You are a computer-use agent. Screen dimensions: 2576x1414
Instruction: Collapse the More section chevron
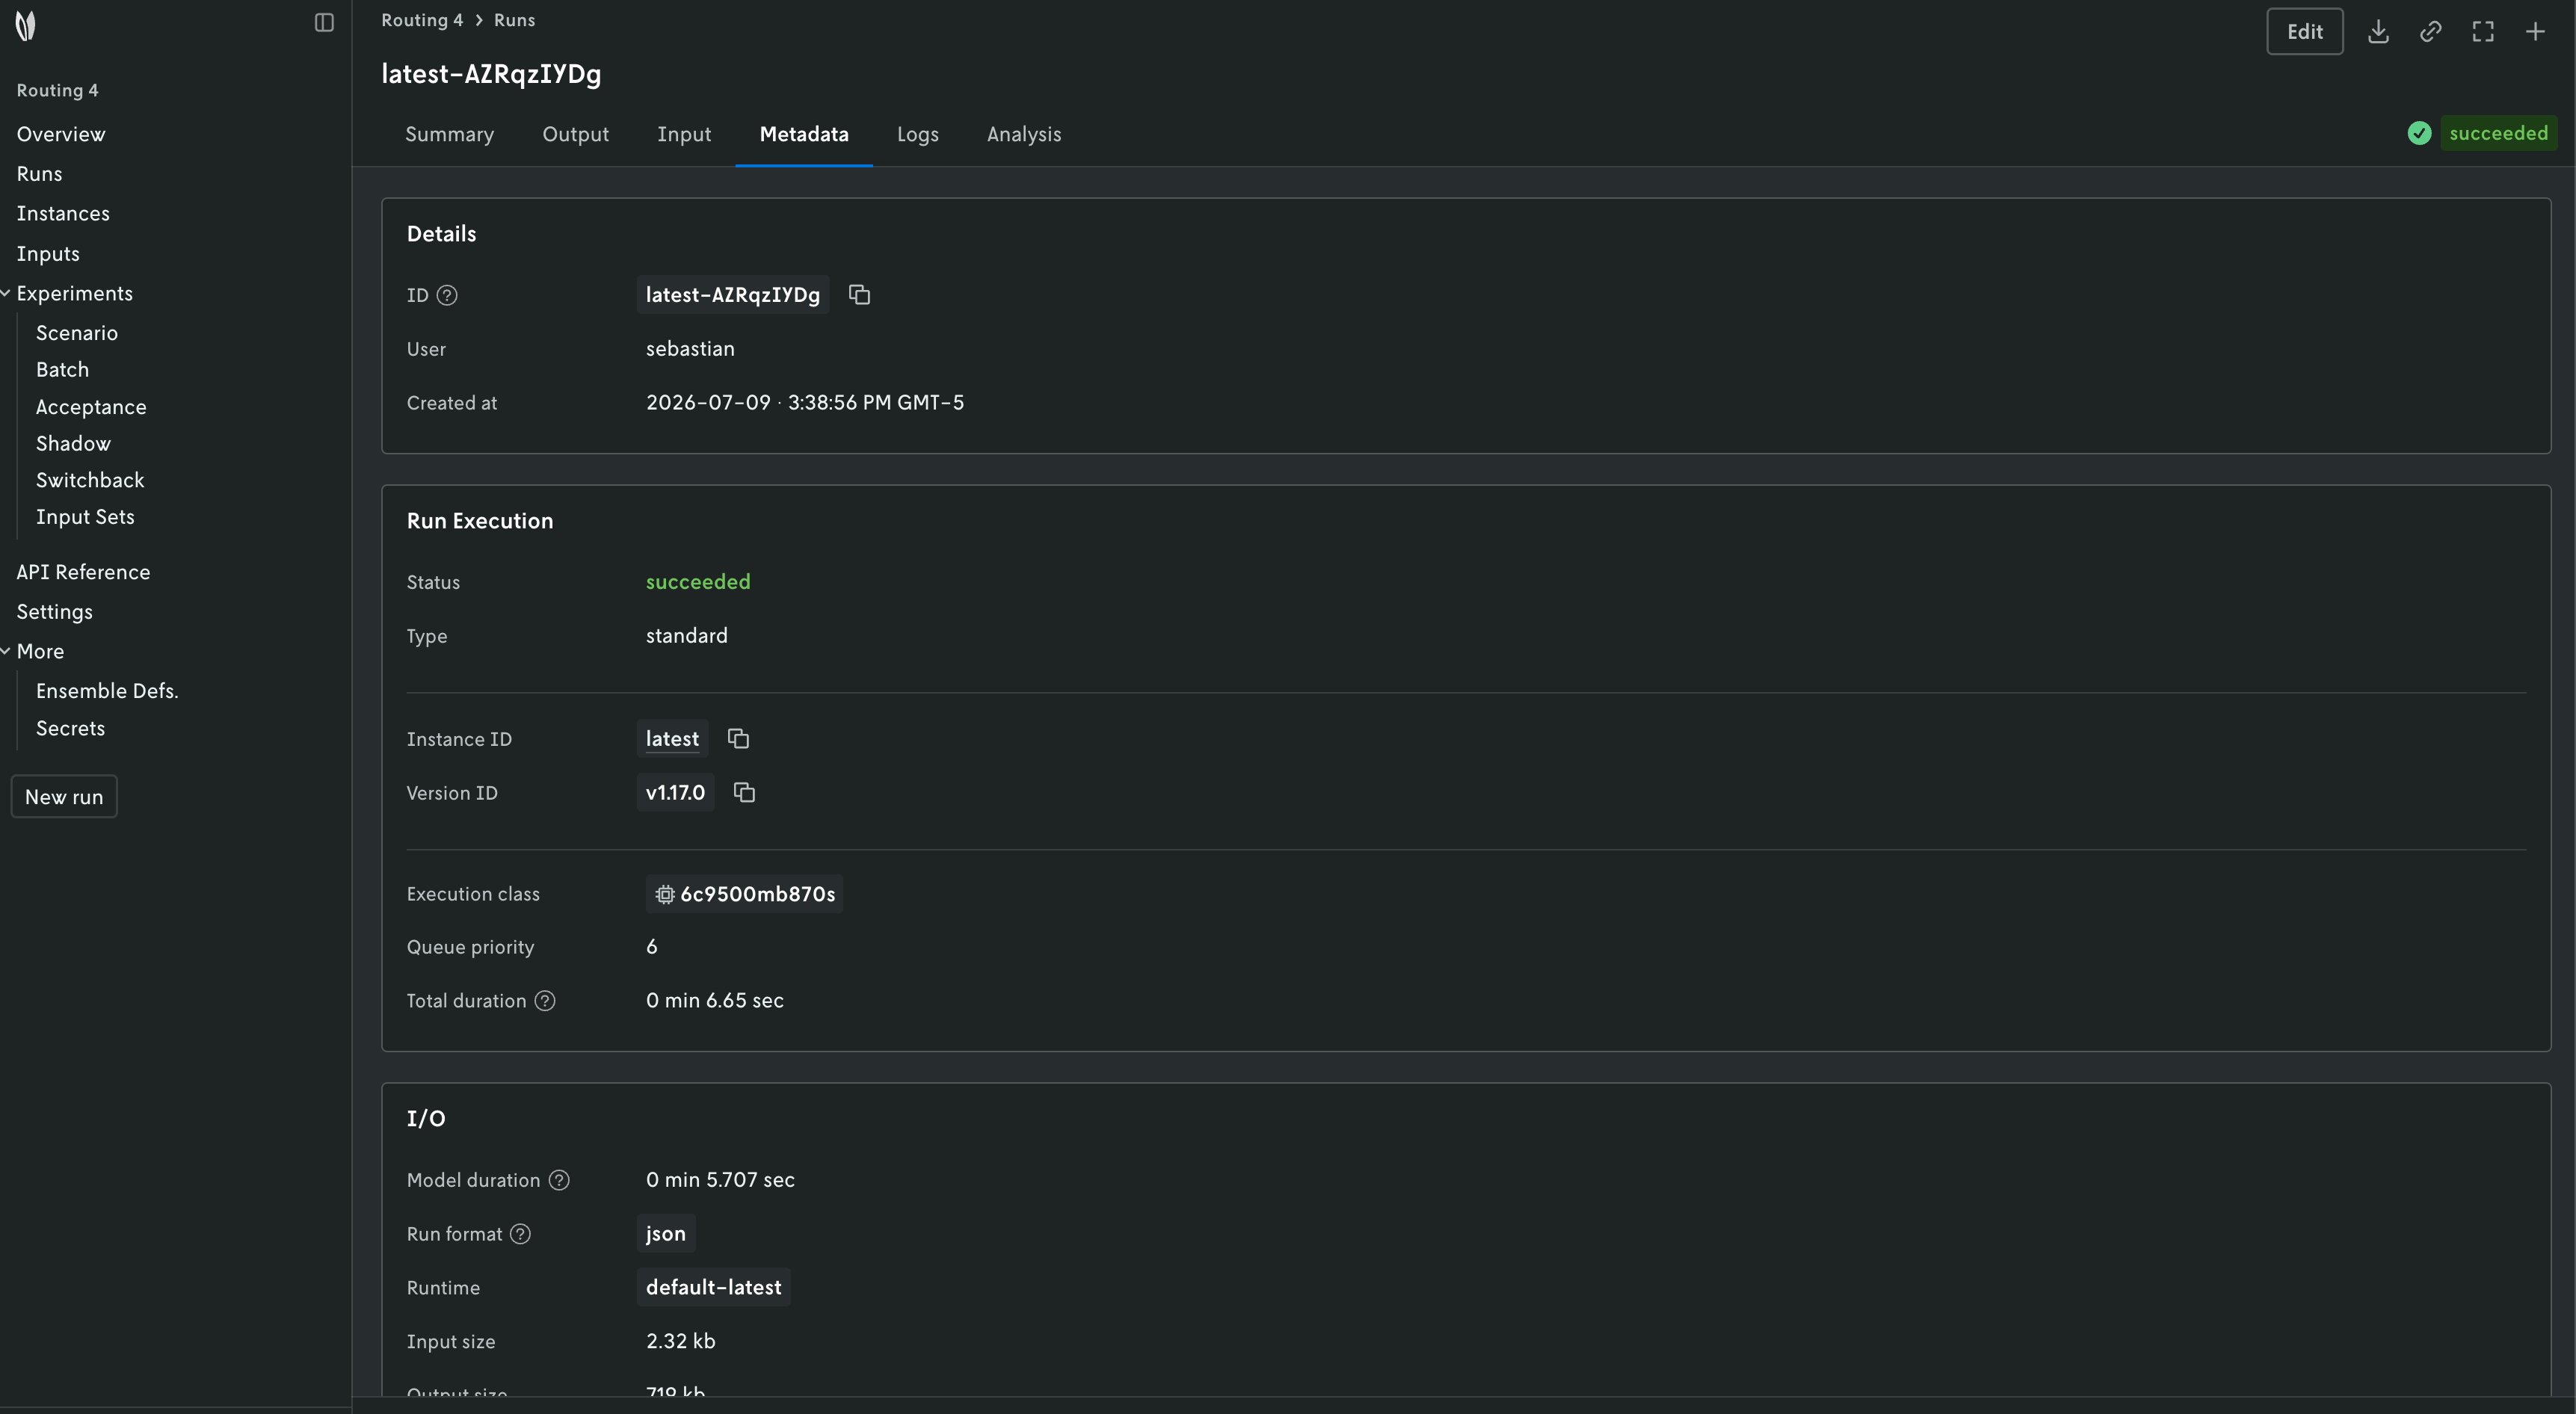tap(6, 651)
